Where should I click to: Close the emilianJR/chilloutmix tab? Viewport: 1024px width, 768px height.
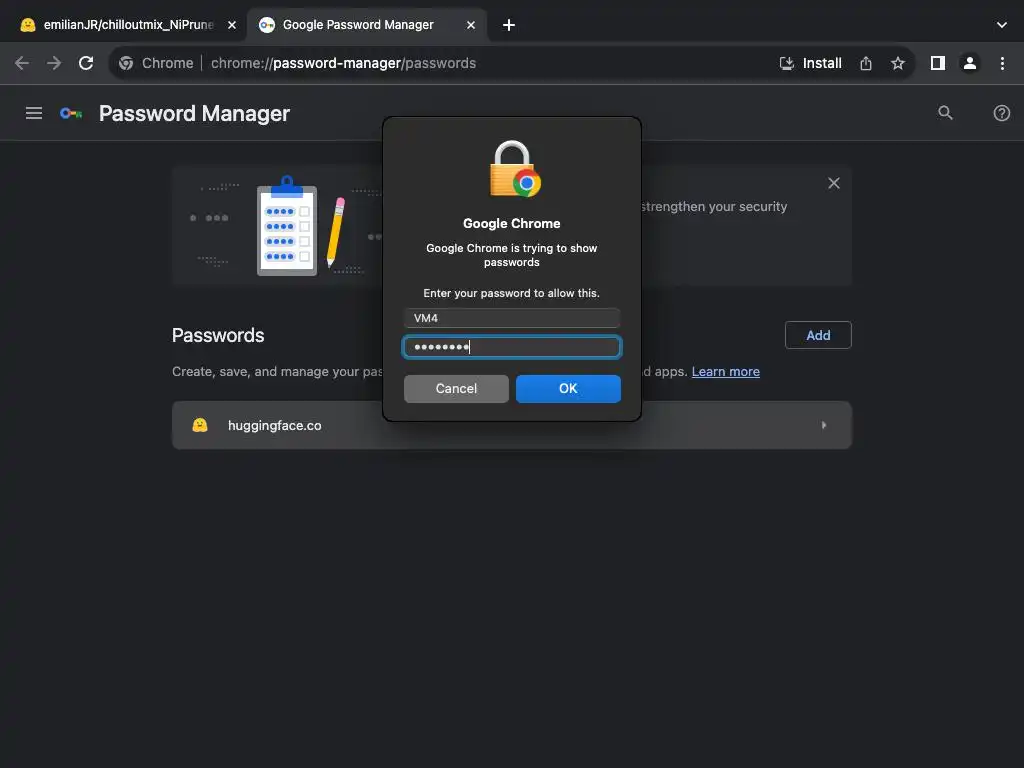click(x=232, y=25)
